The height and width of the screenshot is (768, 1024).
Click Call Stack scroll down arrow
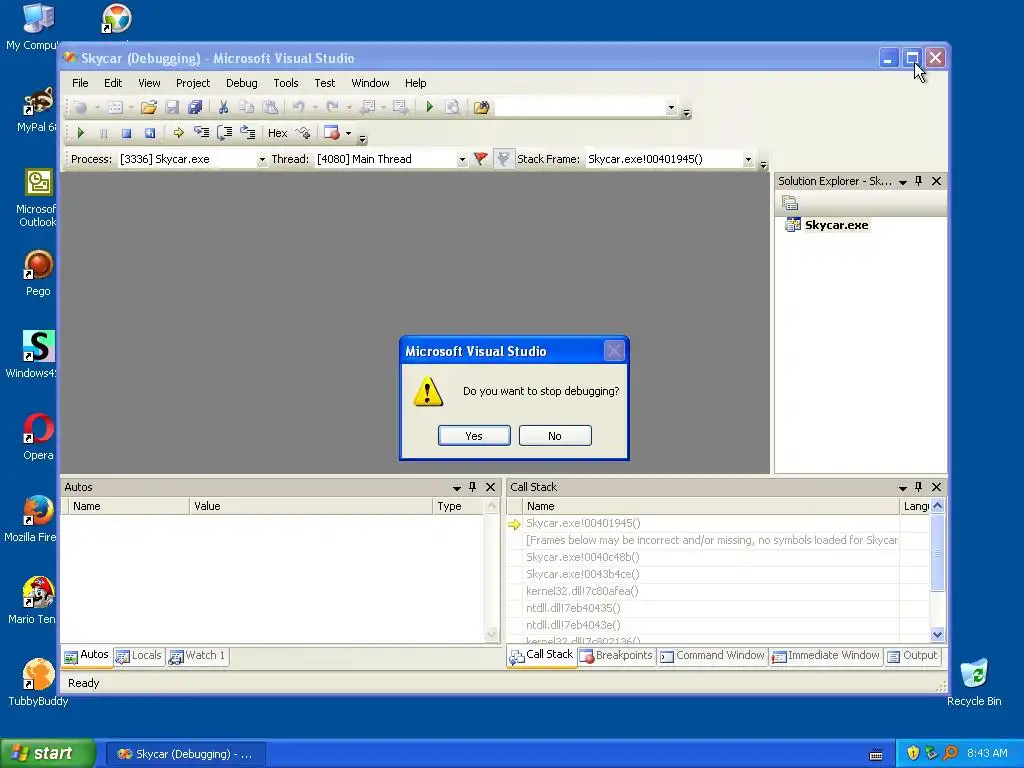point(937,634)
